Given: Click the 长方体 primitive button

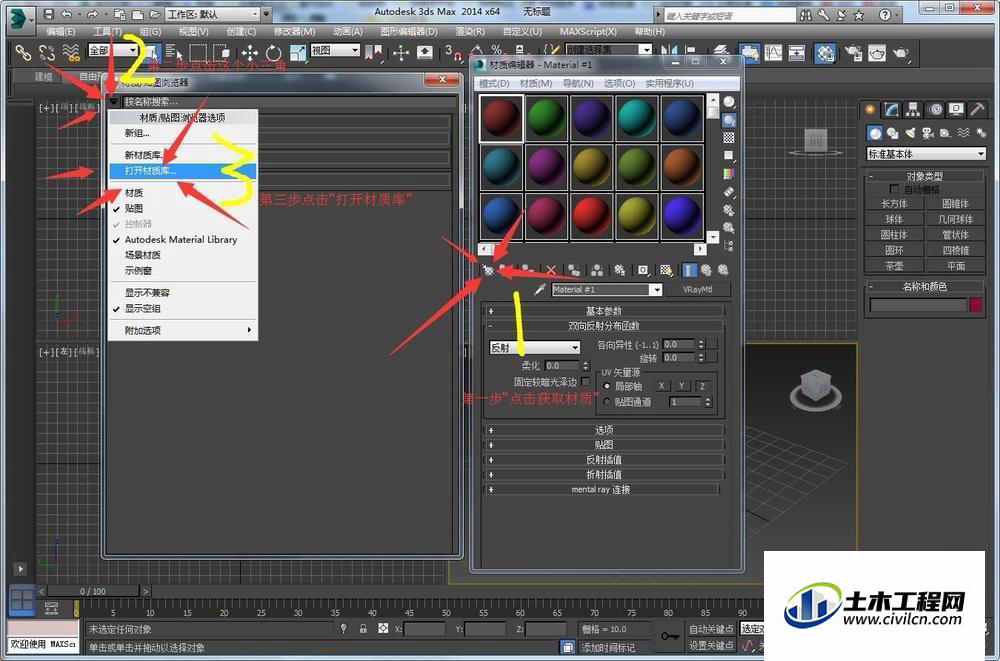Looking at the screenshot, I should [x=894, y=204].
